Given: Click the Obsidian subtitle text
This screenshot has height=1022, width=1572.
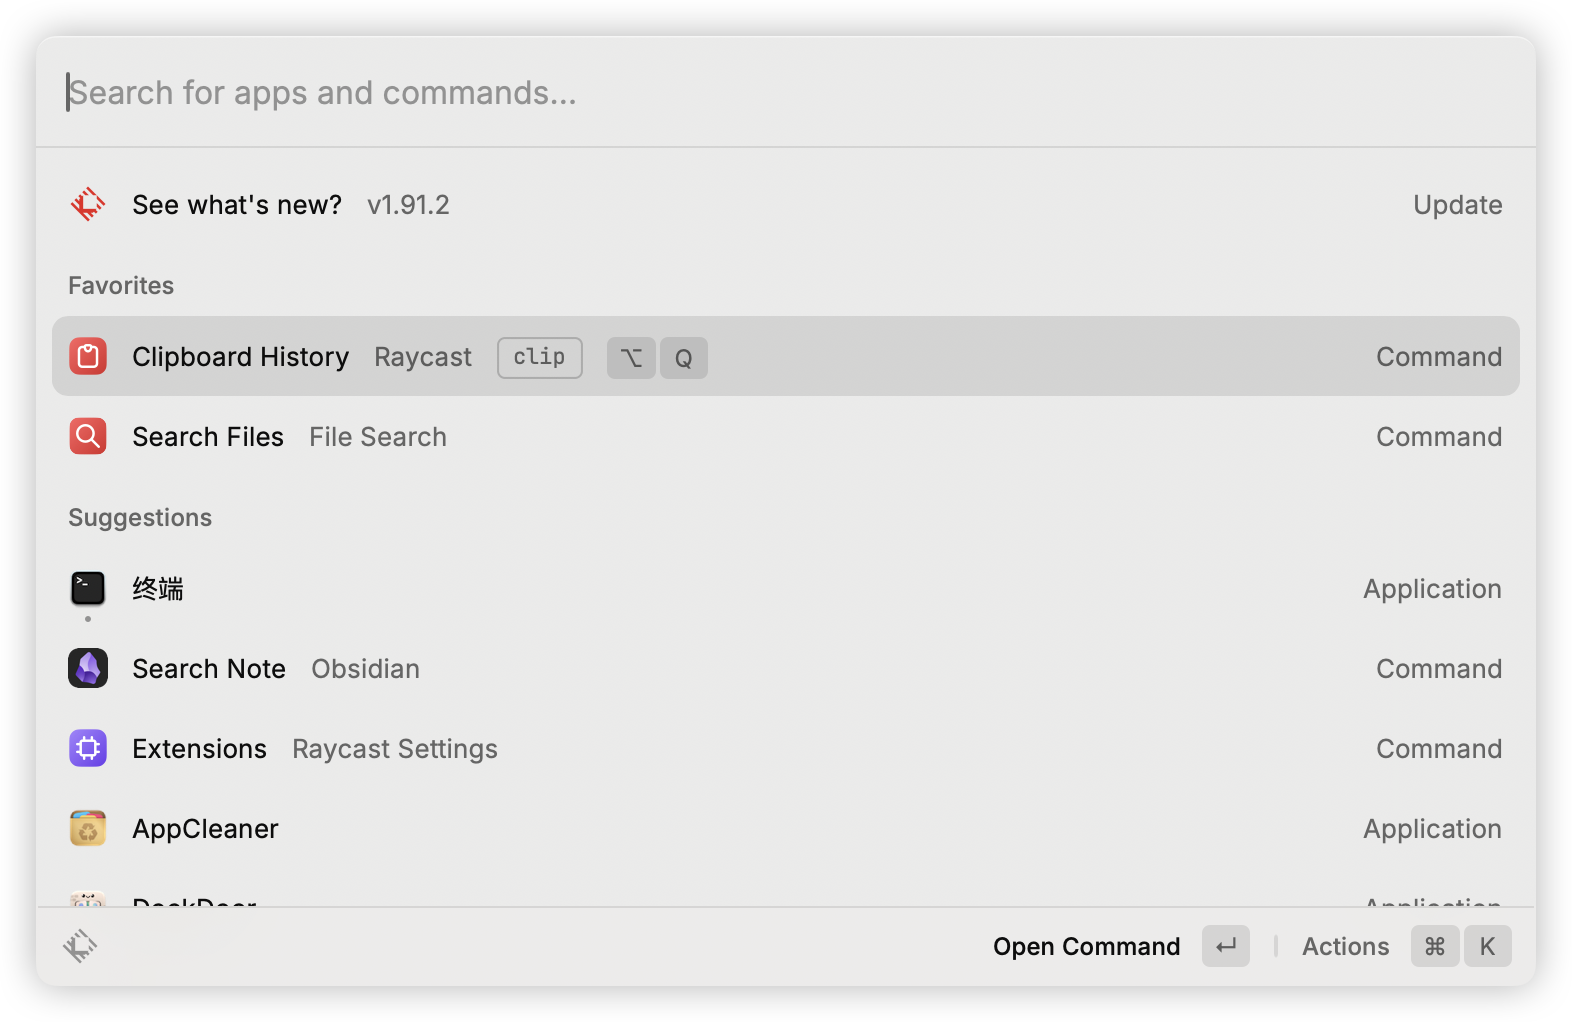Looking at the screenshot, I should pyautogui.click(x=366, y=669).
